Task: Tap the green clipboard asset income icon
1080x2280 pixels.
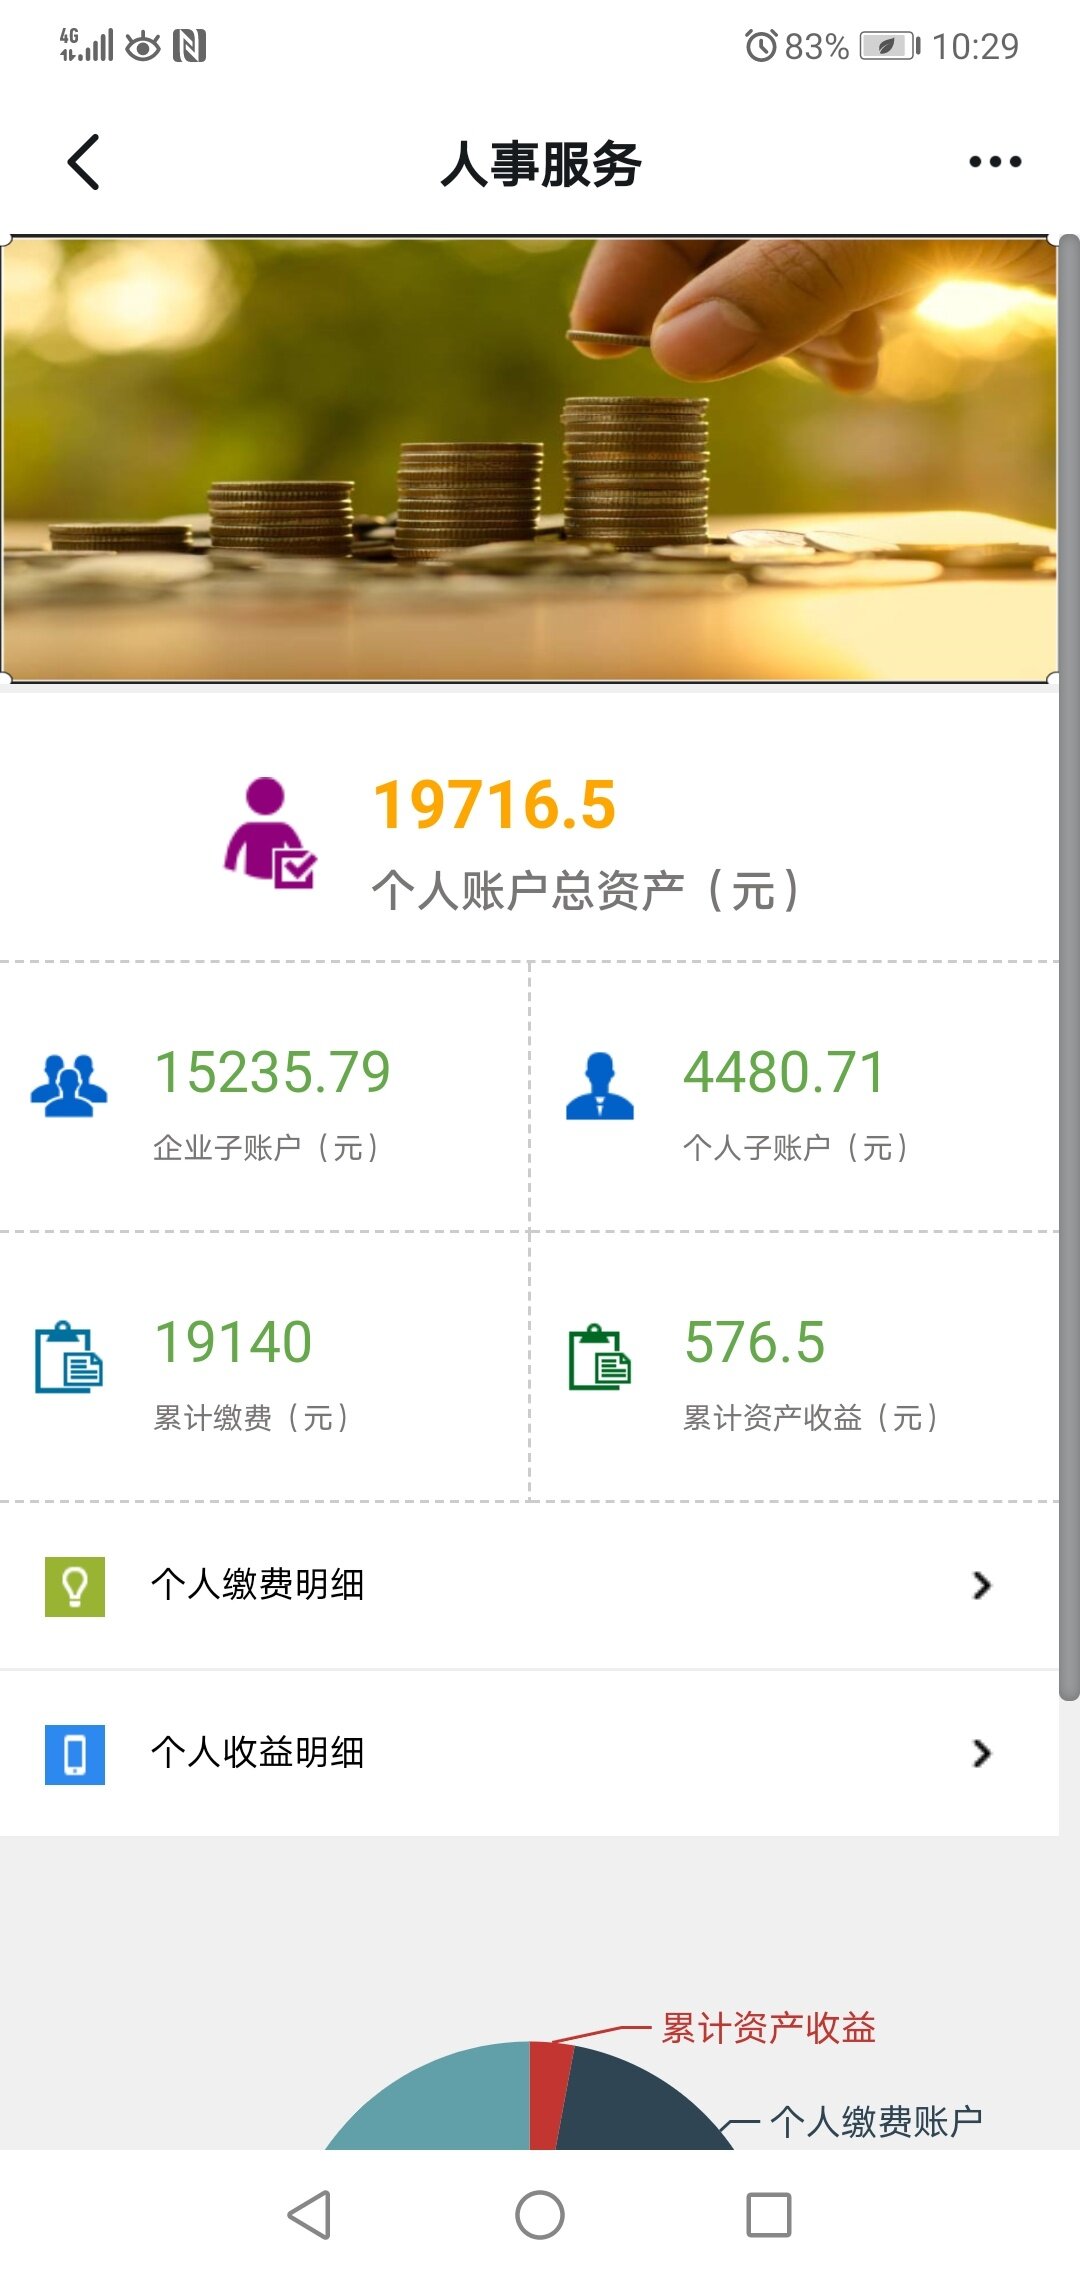Action: click(600, 1357)
